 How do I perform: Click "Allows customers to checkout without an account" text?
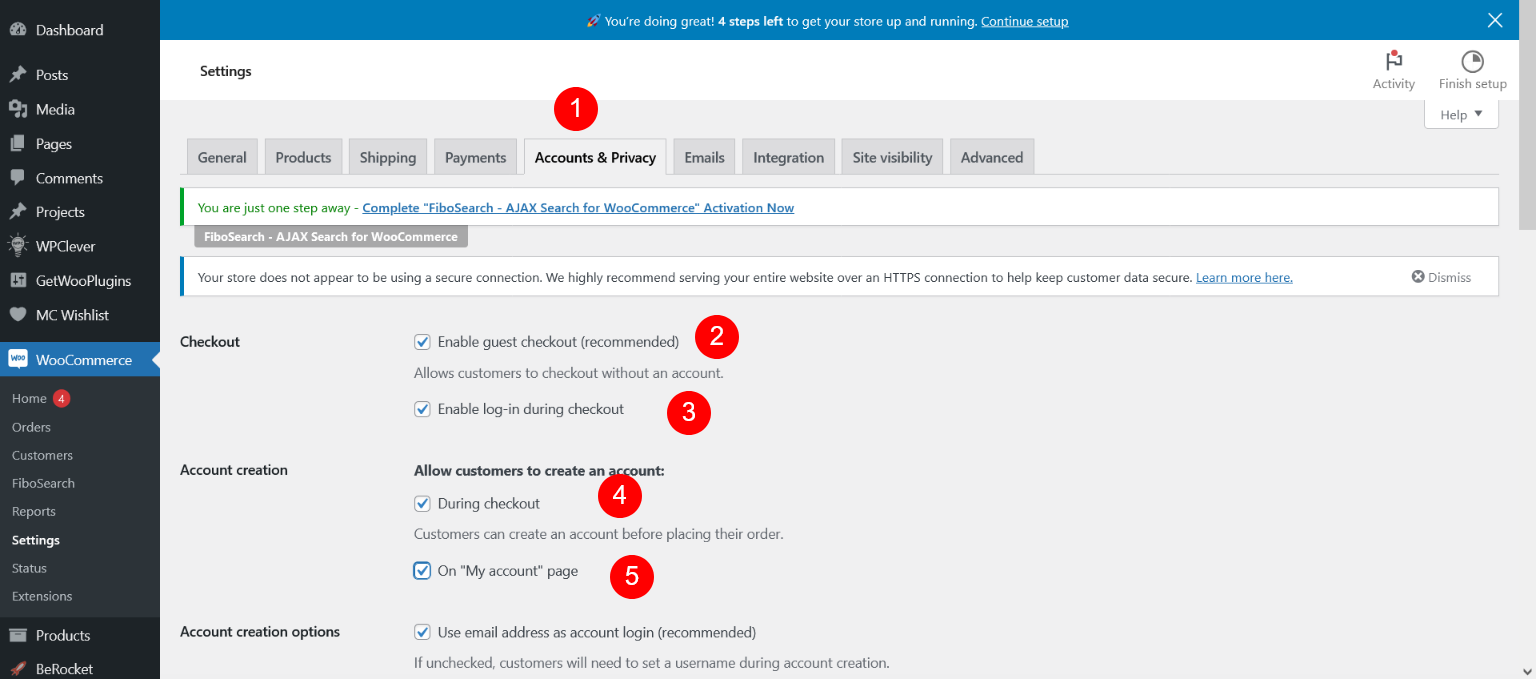tap(568, 373)
